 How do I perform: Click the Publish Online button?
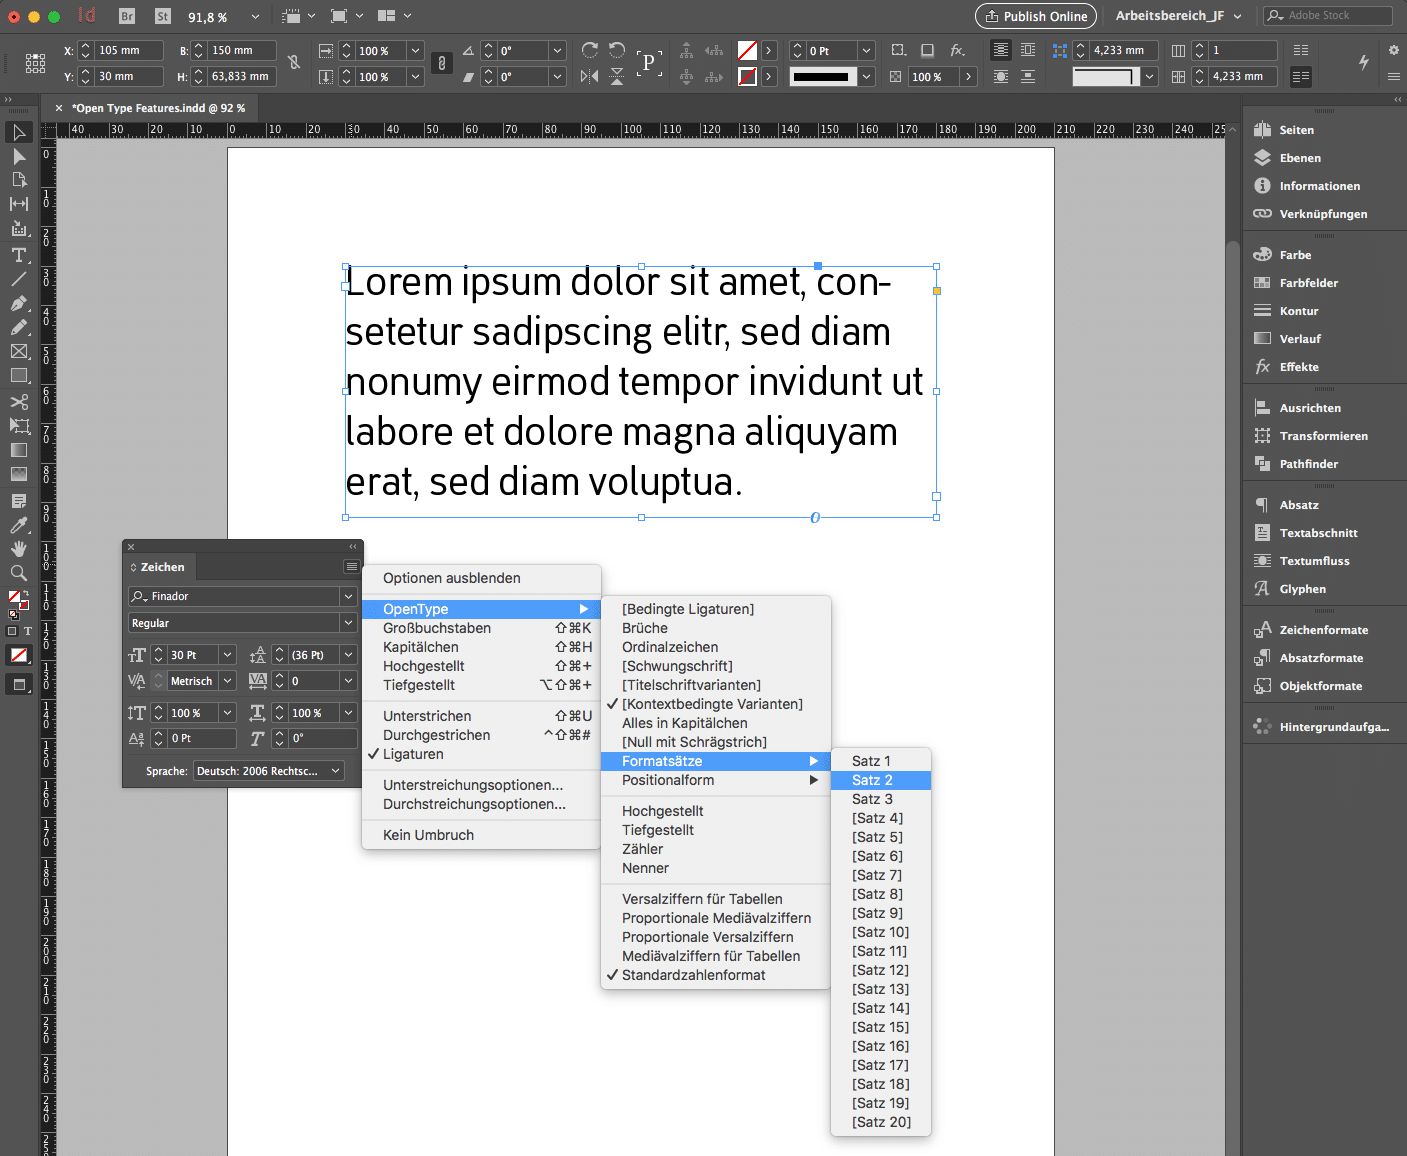[1036, 16]
